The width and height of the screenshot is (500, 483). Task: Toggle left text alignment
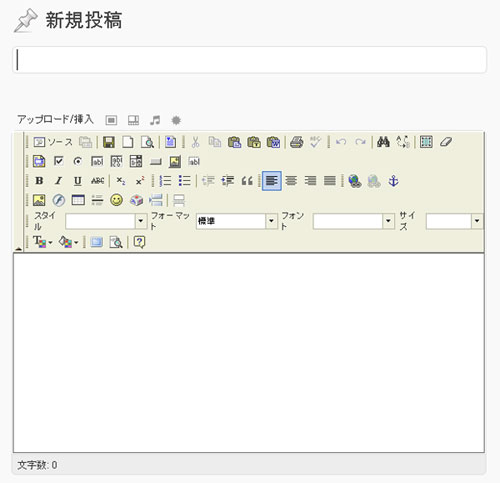click(x=272, y=181)
